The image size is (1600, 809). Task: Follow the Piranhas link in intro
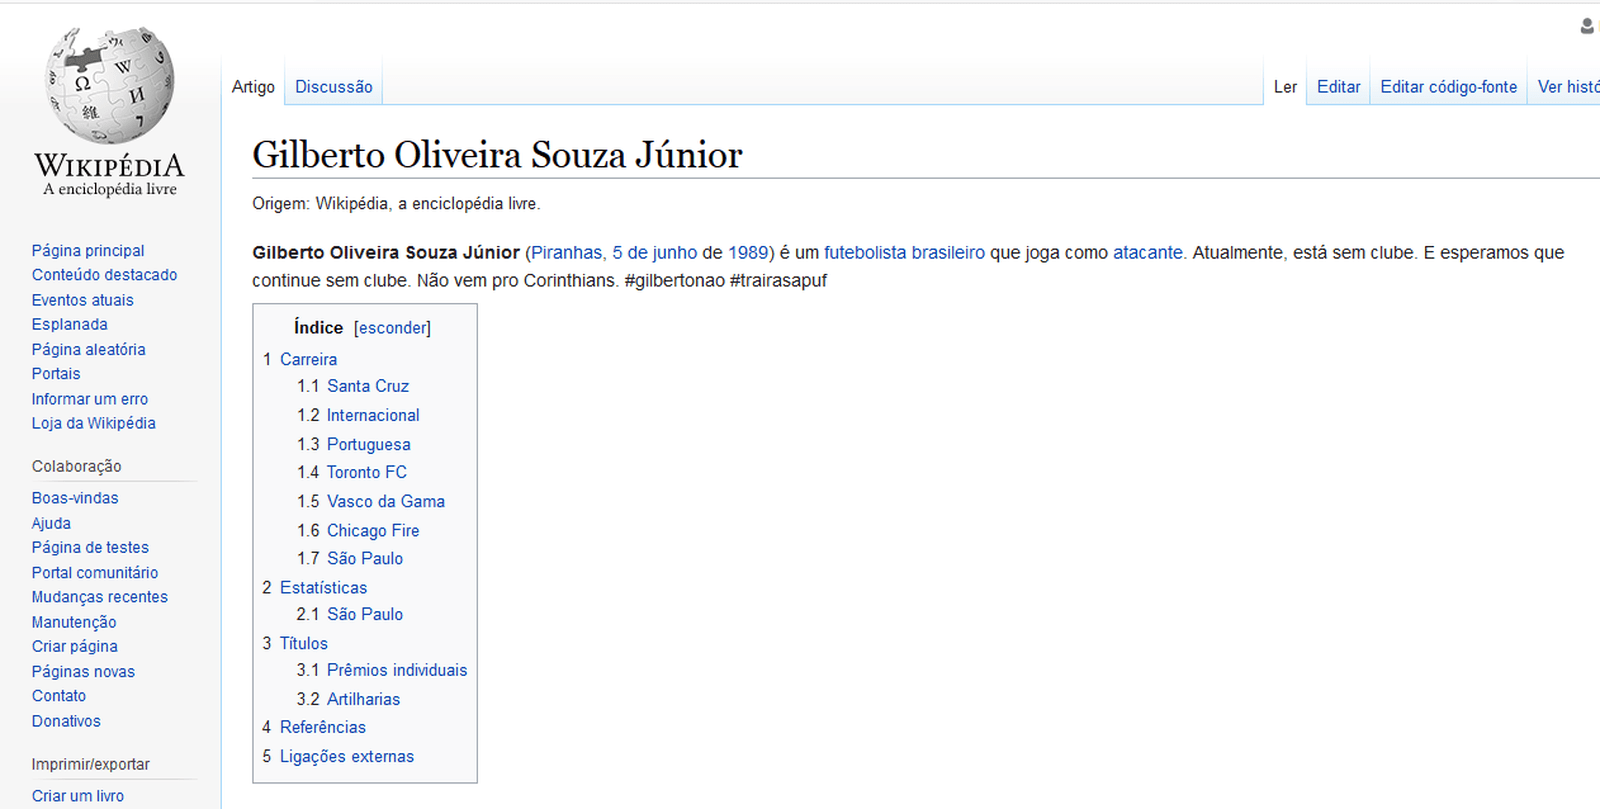567,253
